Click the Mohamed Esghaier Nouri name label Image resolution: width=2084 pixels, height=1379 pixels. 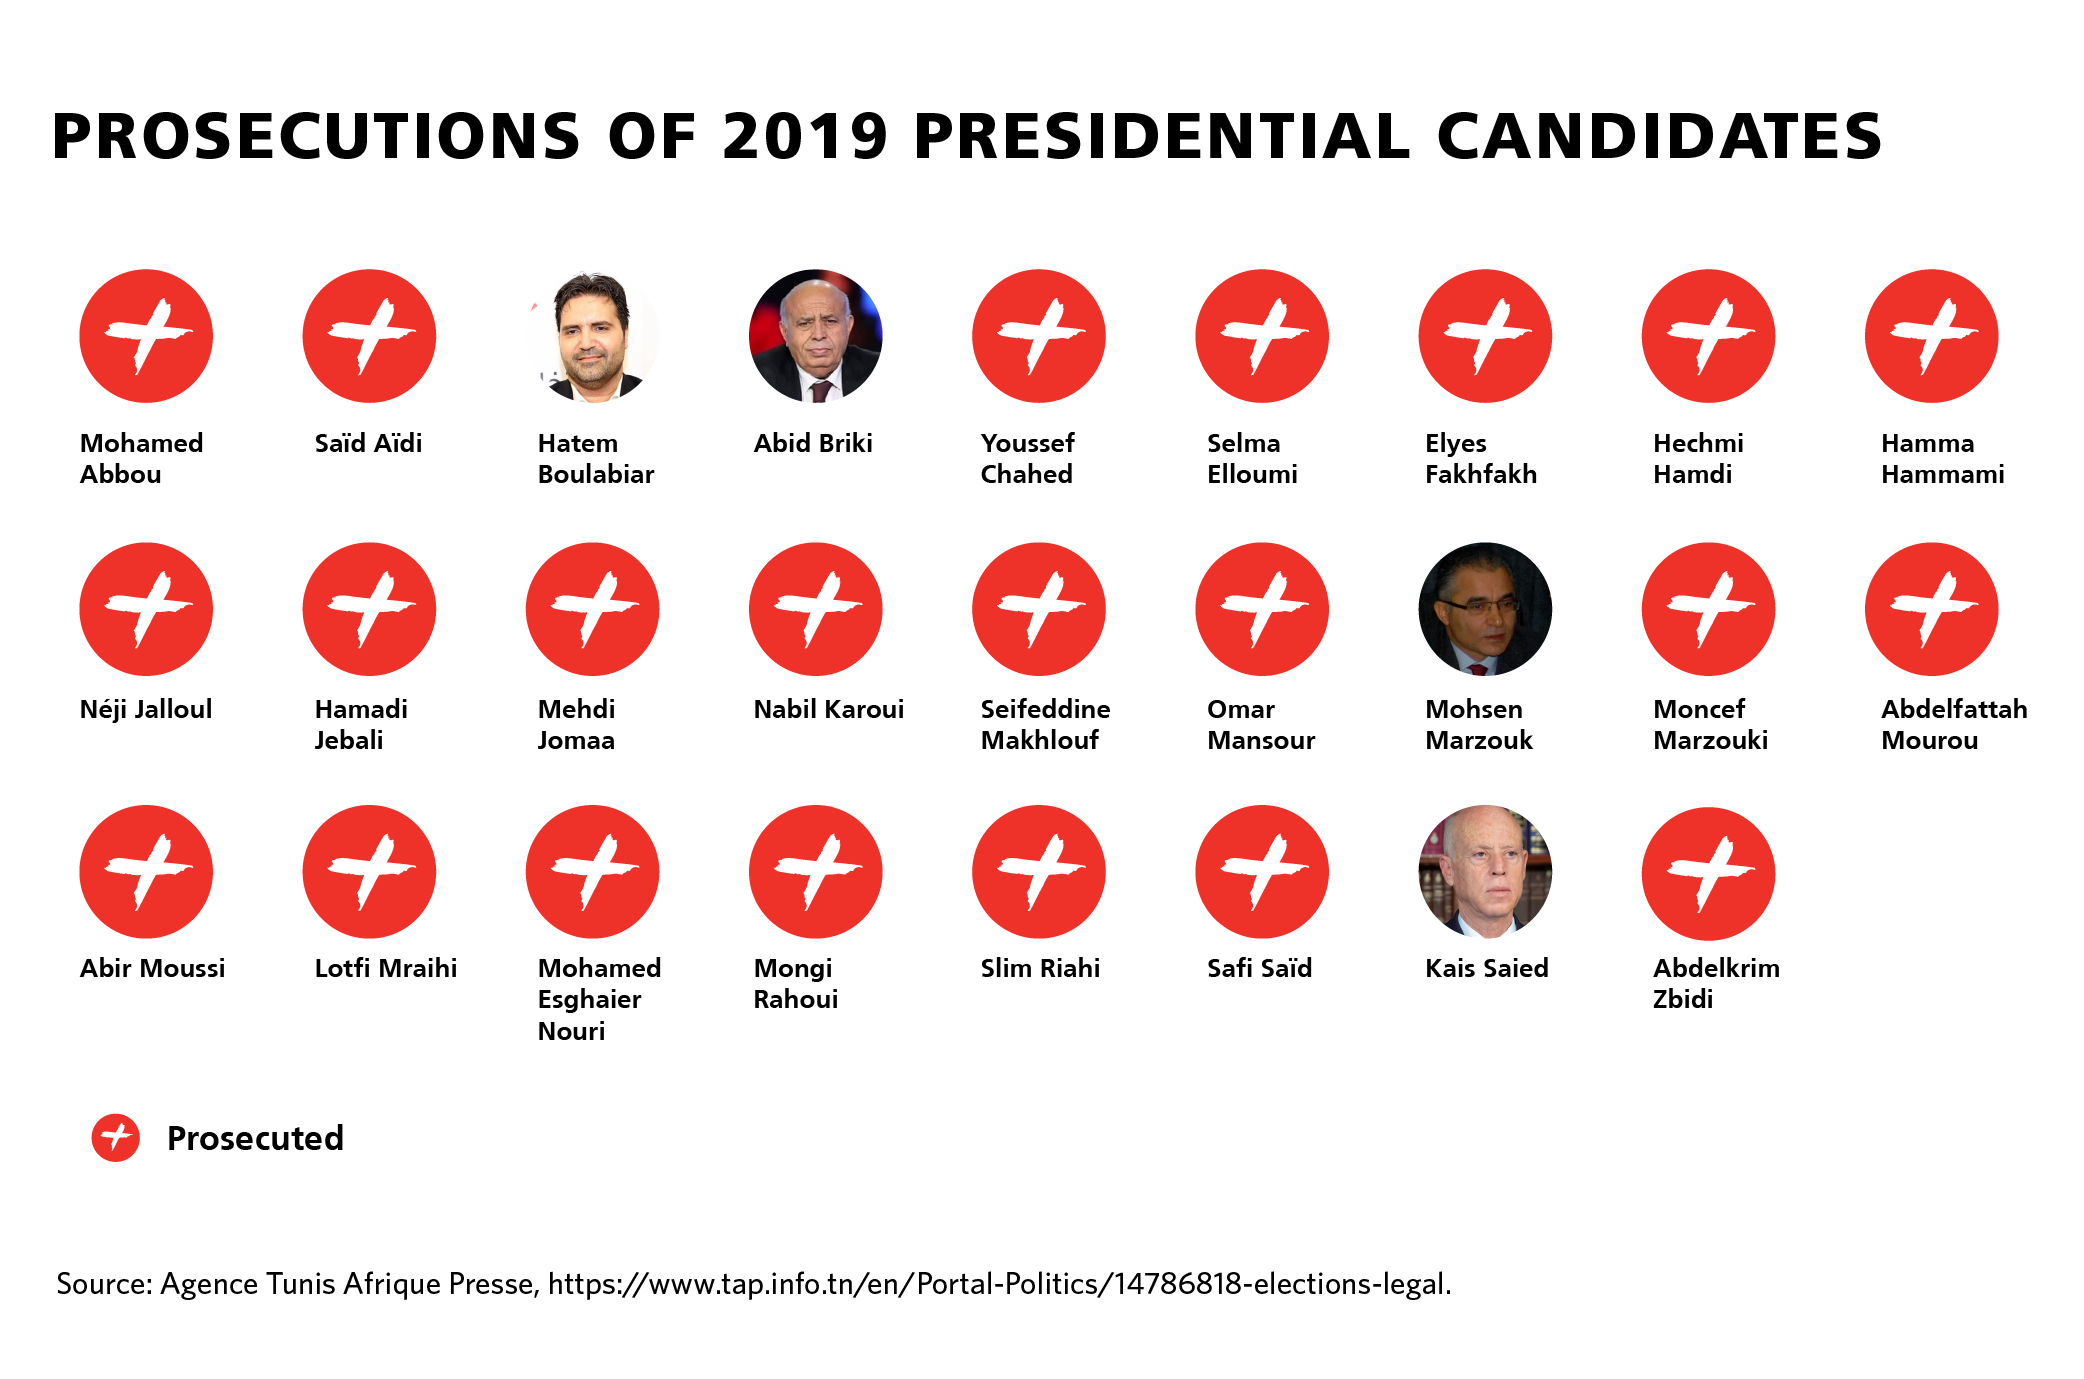[x=599, y=999]
